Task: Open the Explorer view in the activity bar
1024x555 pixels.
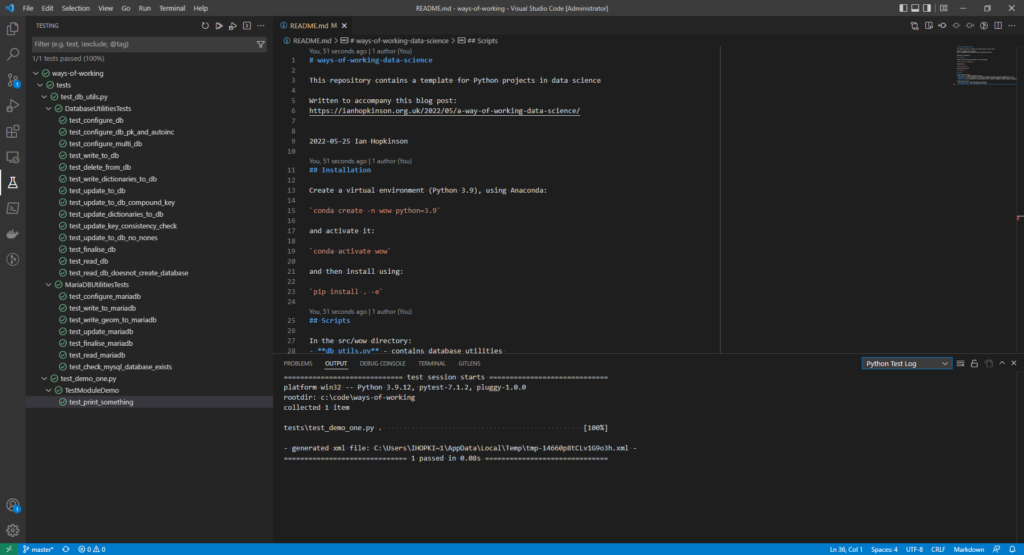Action: 12,29
